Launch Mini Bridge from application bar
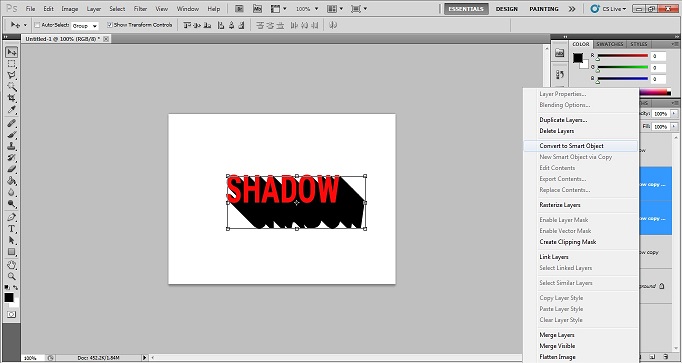The height and width of the screenshot is (363, 682). [x=257, y=9]
